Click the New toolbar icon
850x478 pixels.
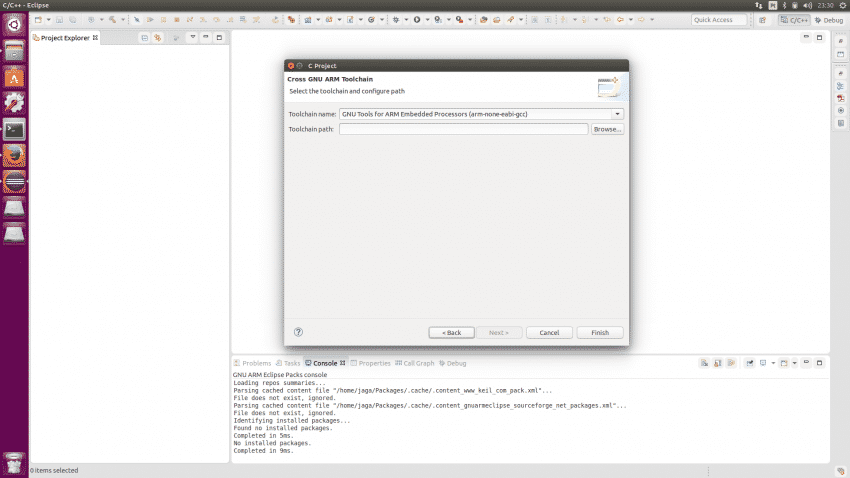tap(38, 20)
